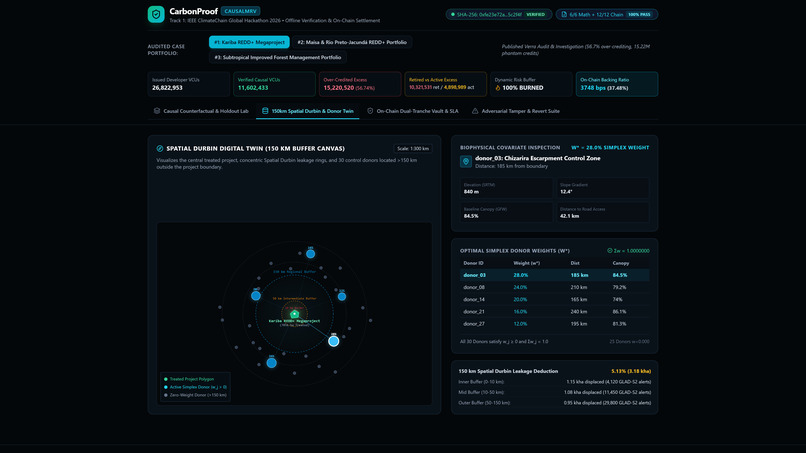
Task: Click the Verified Causal VCUs card
Action: click(x=274, y=84)
